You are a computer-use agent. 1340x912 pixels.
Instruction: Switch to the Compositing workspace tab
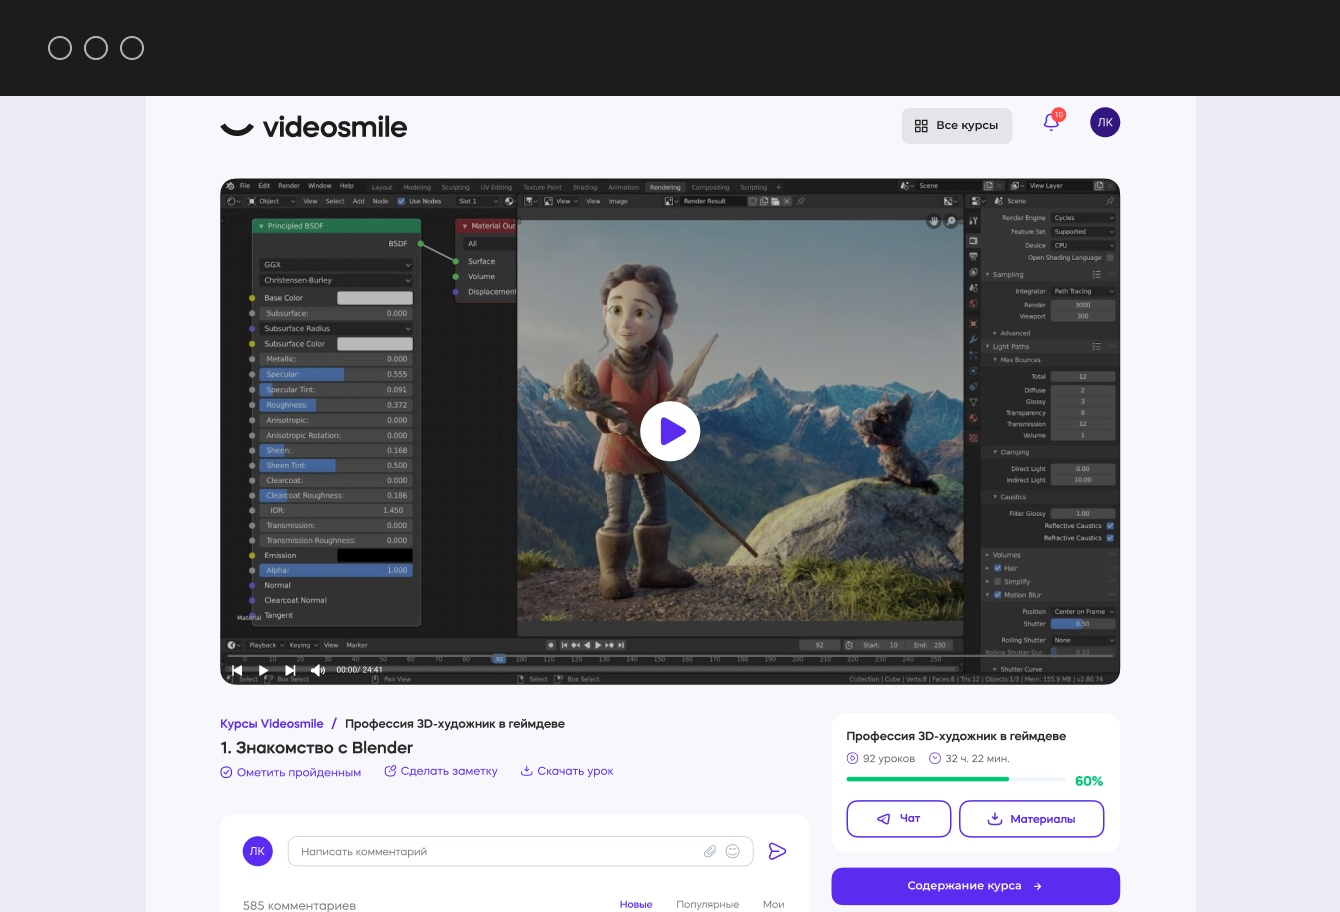pos(711,187)
